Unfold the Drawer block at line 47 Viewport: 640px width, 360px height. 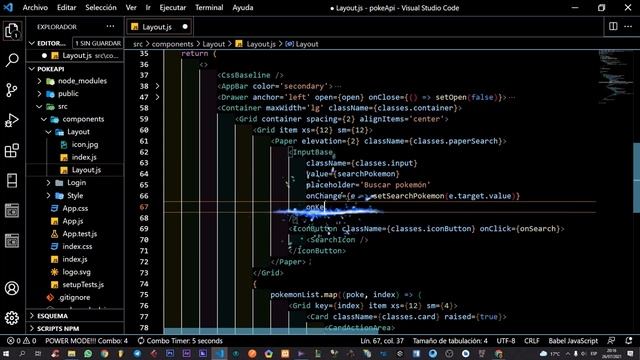coord(157,97)
